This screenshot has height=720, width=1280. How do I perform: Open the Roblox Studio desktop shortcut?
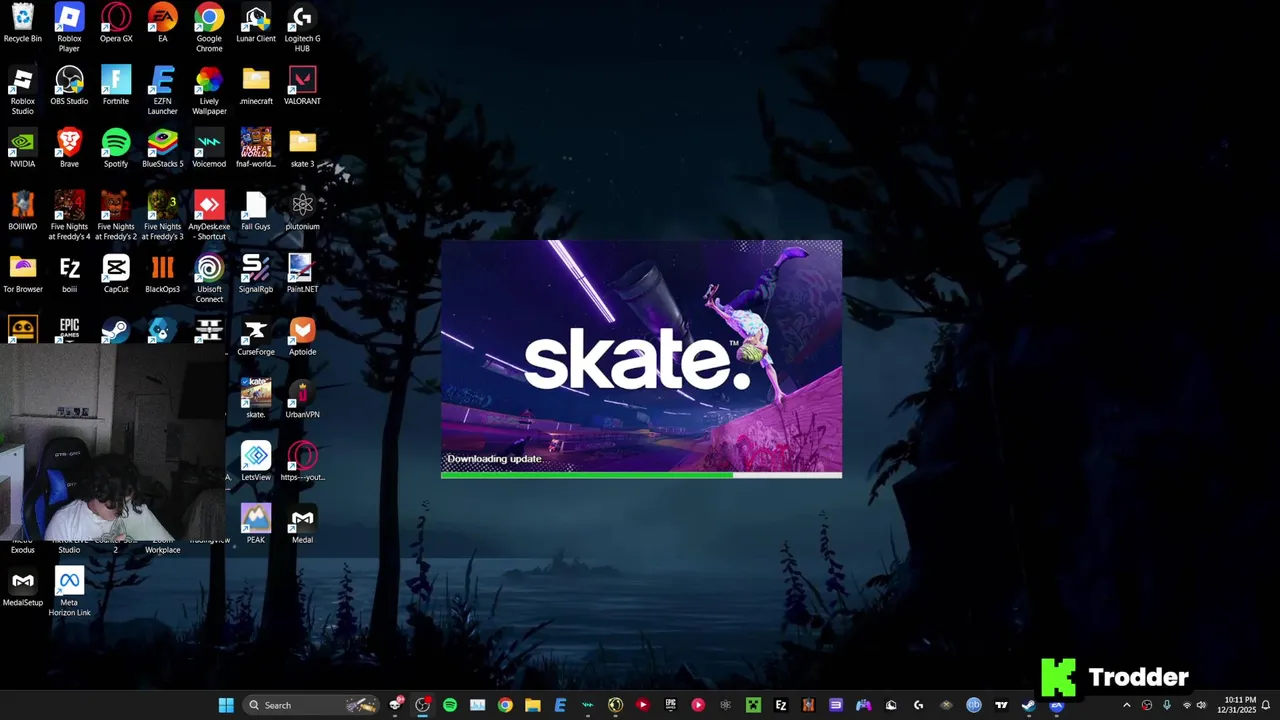coord(22,91)
